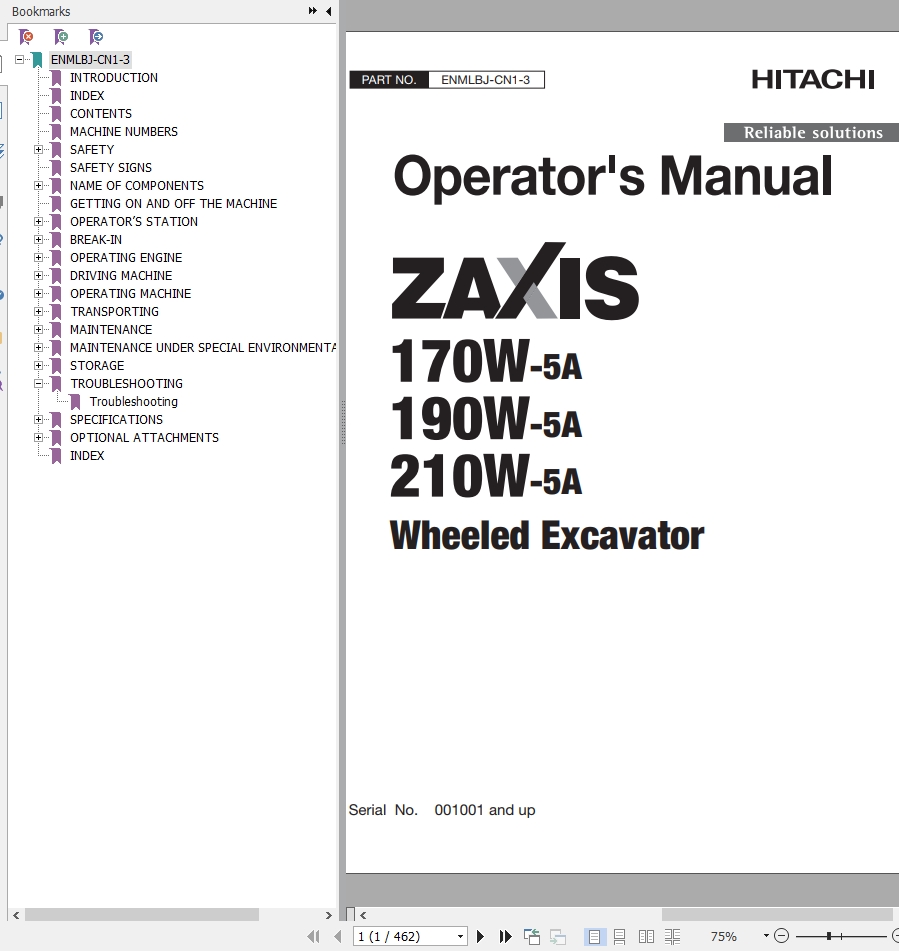Viewport: 899px width, 951px height.
Task: Open the Troubleshooting child bookmark
Action: (x=133, y=402)
